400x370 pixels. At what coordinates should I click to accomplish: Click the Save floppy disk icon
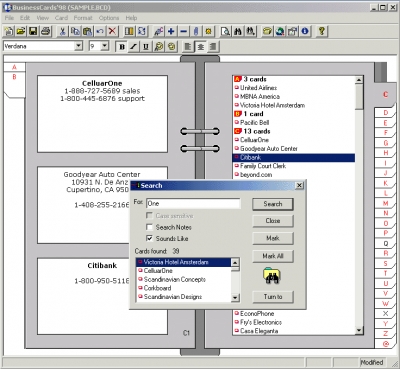click(x=33, y=31)
